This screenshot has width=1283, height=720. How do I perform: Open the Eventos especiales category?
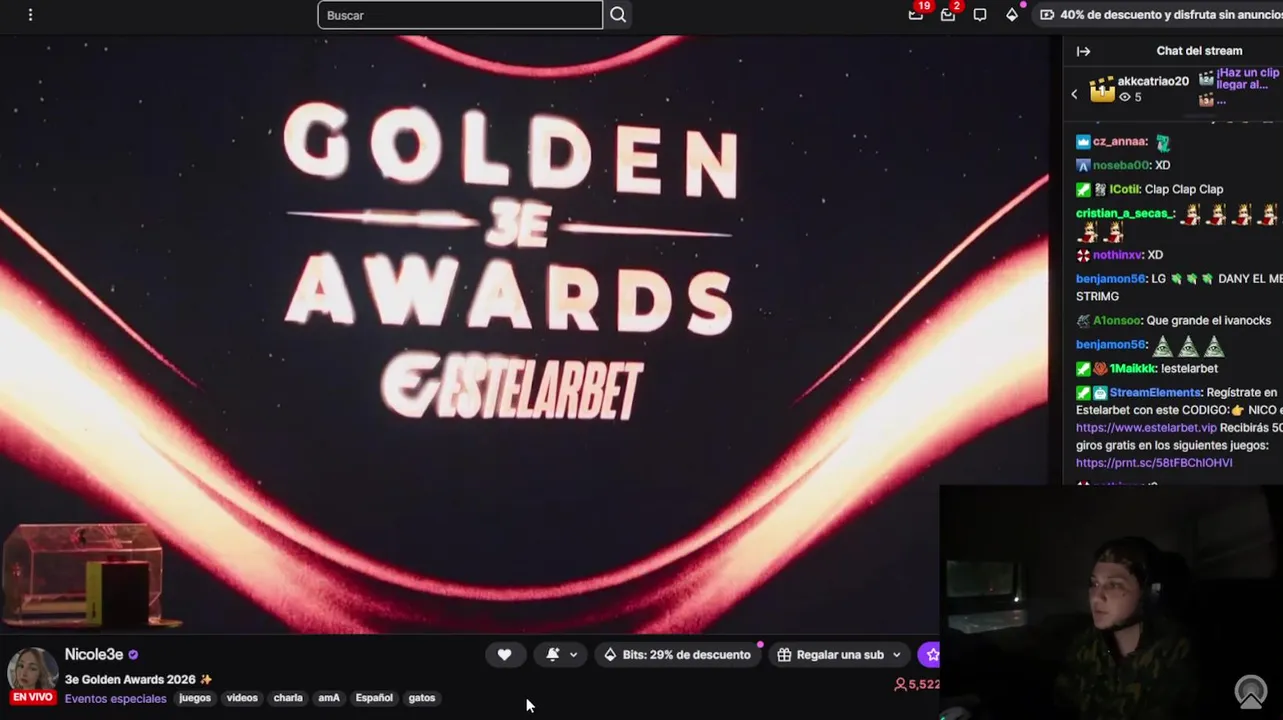tap(116, 699)
